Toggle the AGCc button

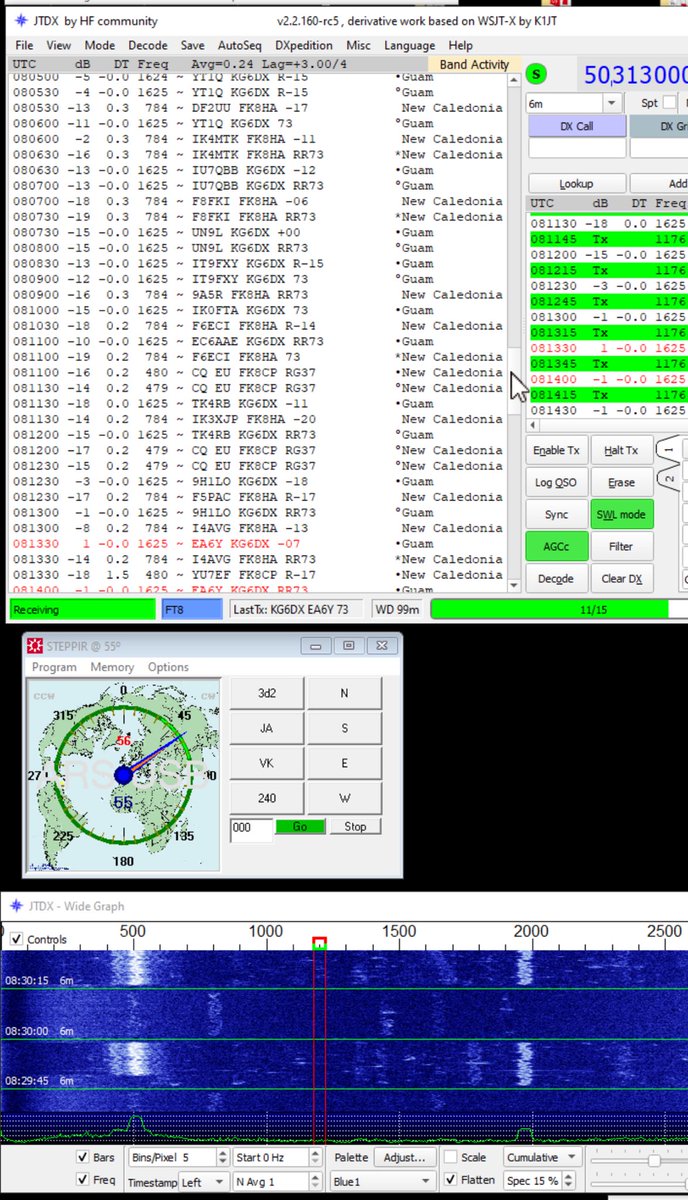tap(556, 547)
